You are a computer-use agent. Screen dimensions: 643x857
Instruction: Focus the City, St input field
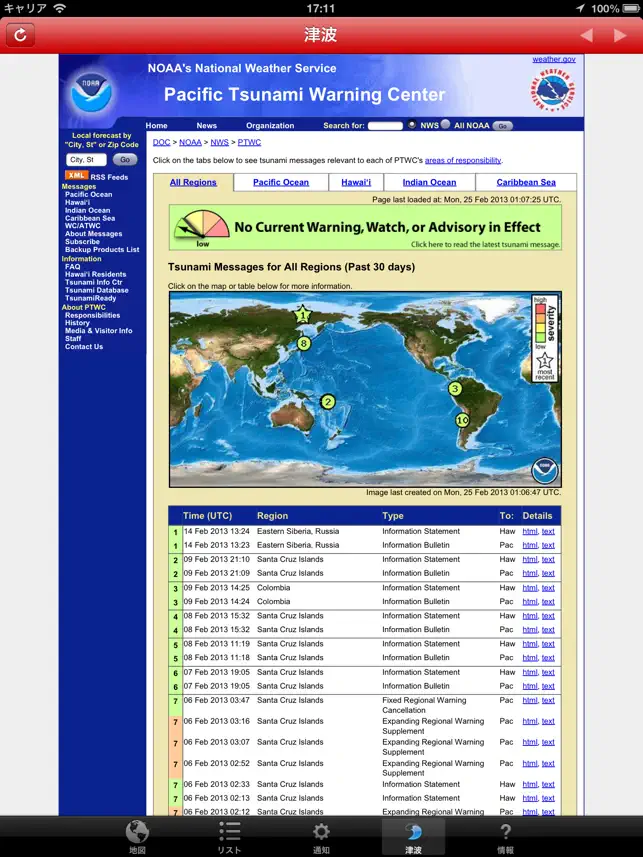(86, 160)
